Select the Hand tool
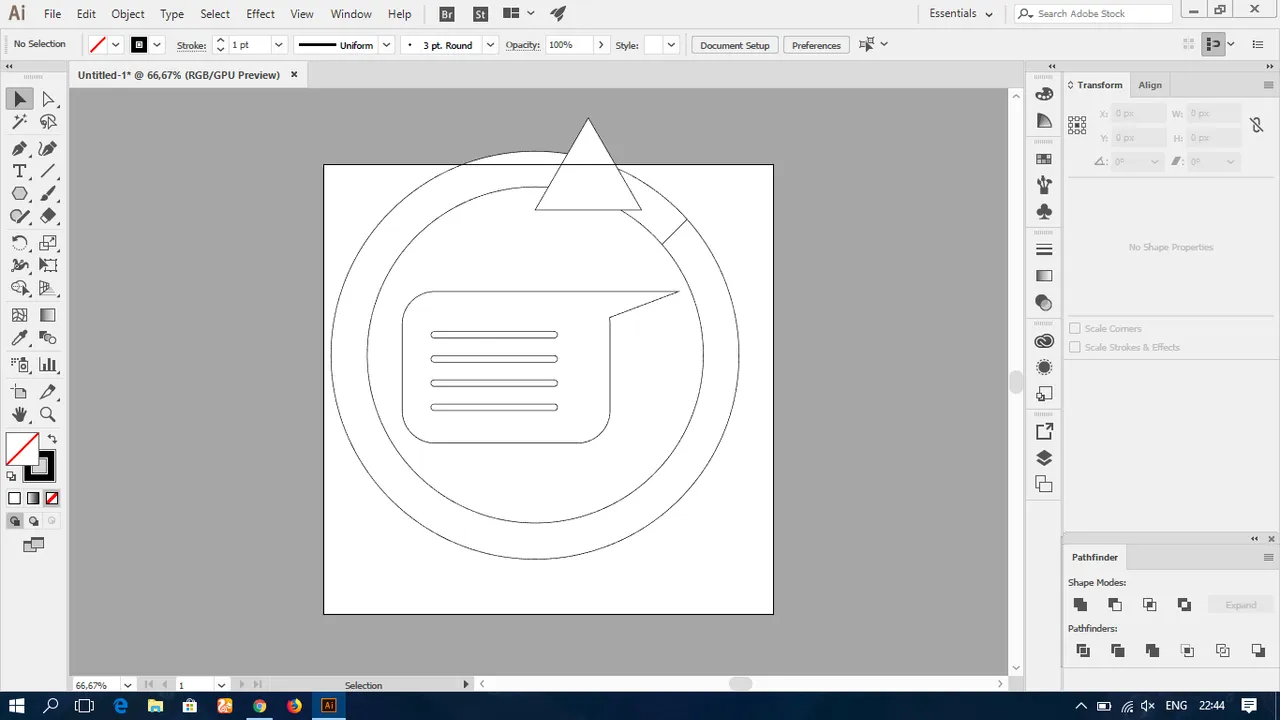The width and height of the screenshot is (1280, 720). pyautogui.click(x=19, y=414)
